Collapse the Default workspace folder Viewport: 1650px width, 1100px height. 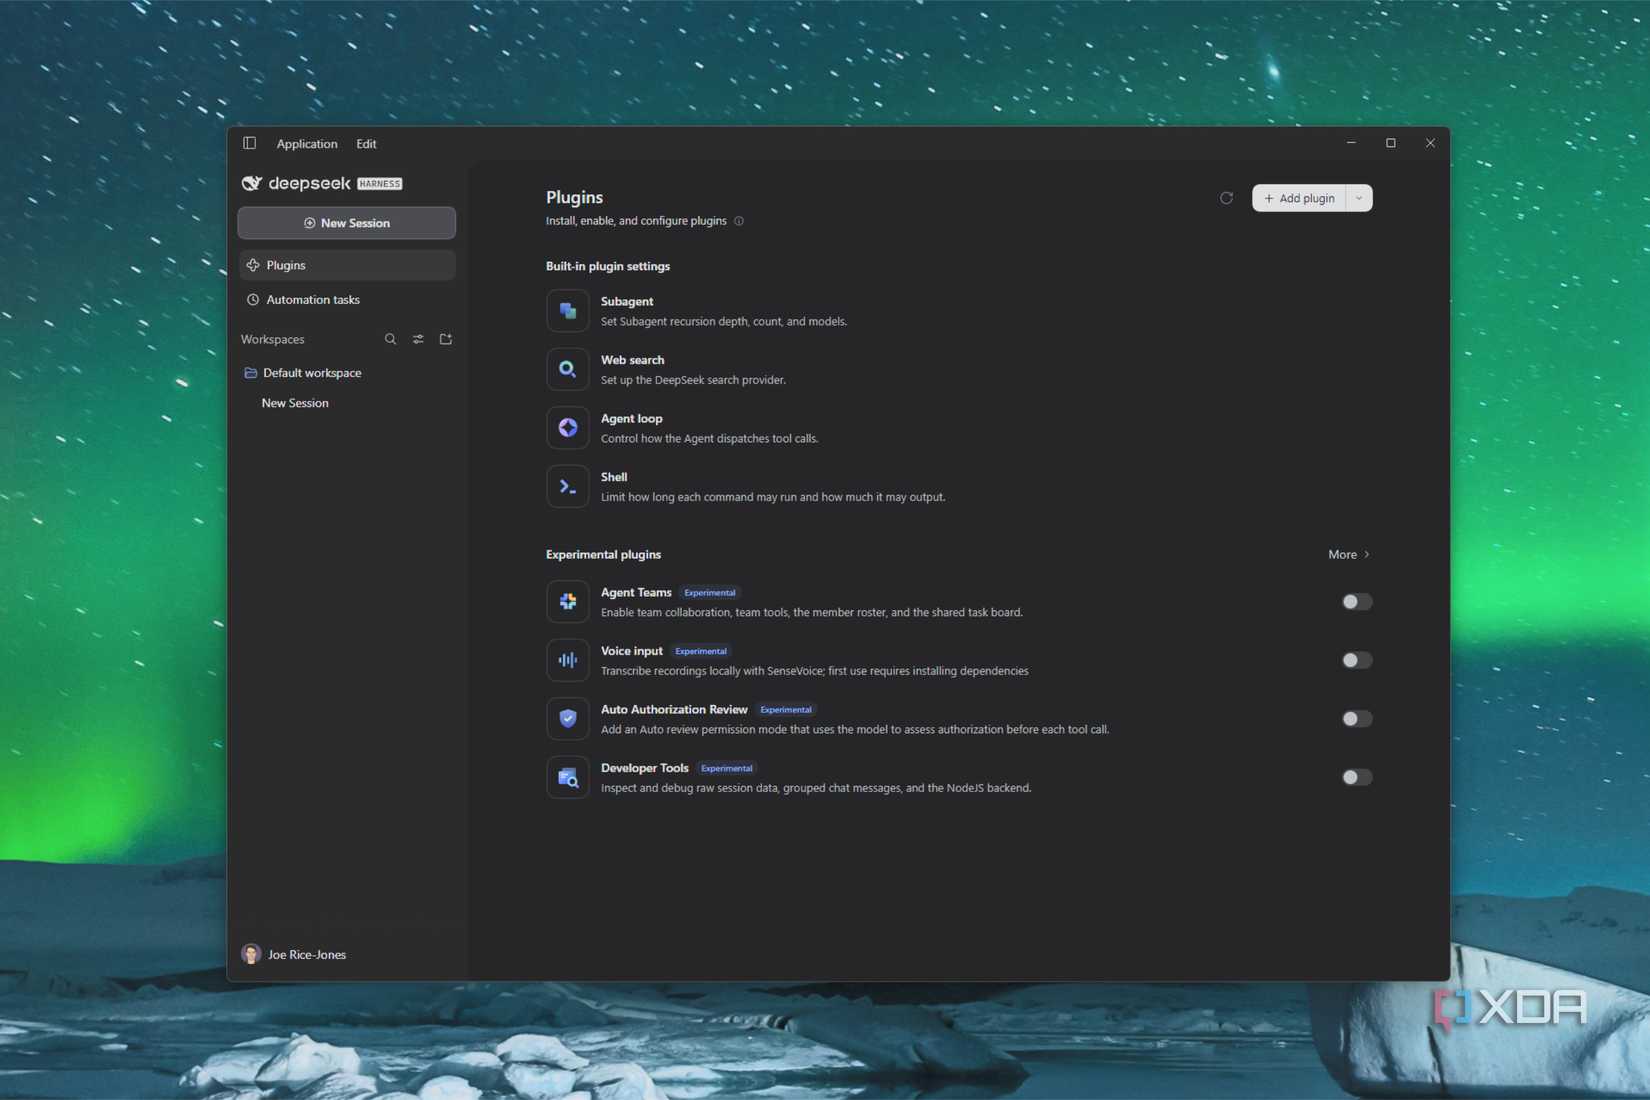click(x=302, y=373)
